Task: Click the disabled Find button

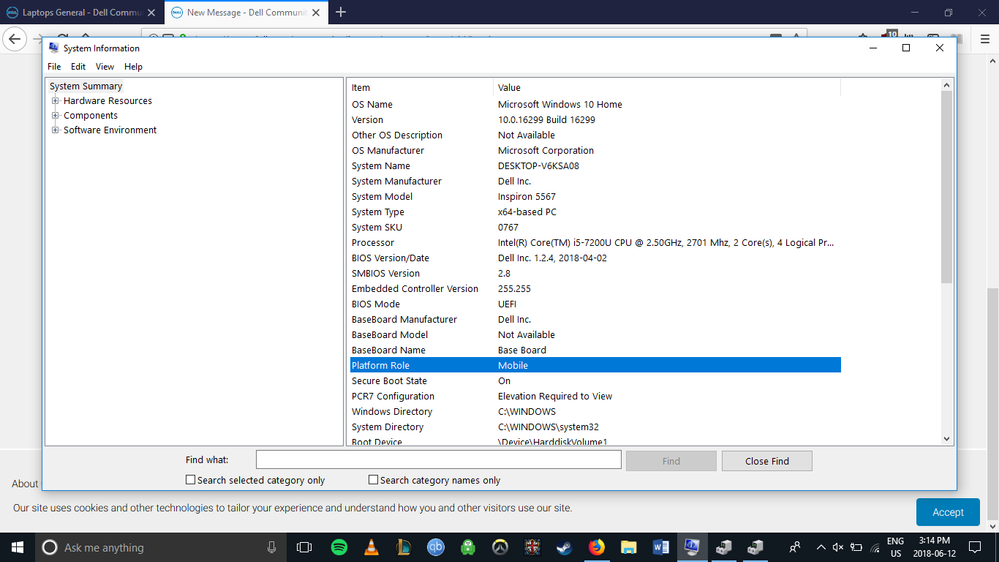Action: point(671,461)
